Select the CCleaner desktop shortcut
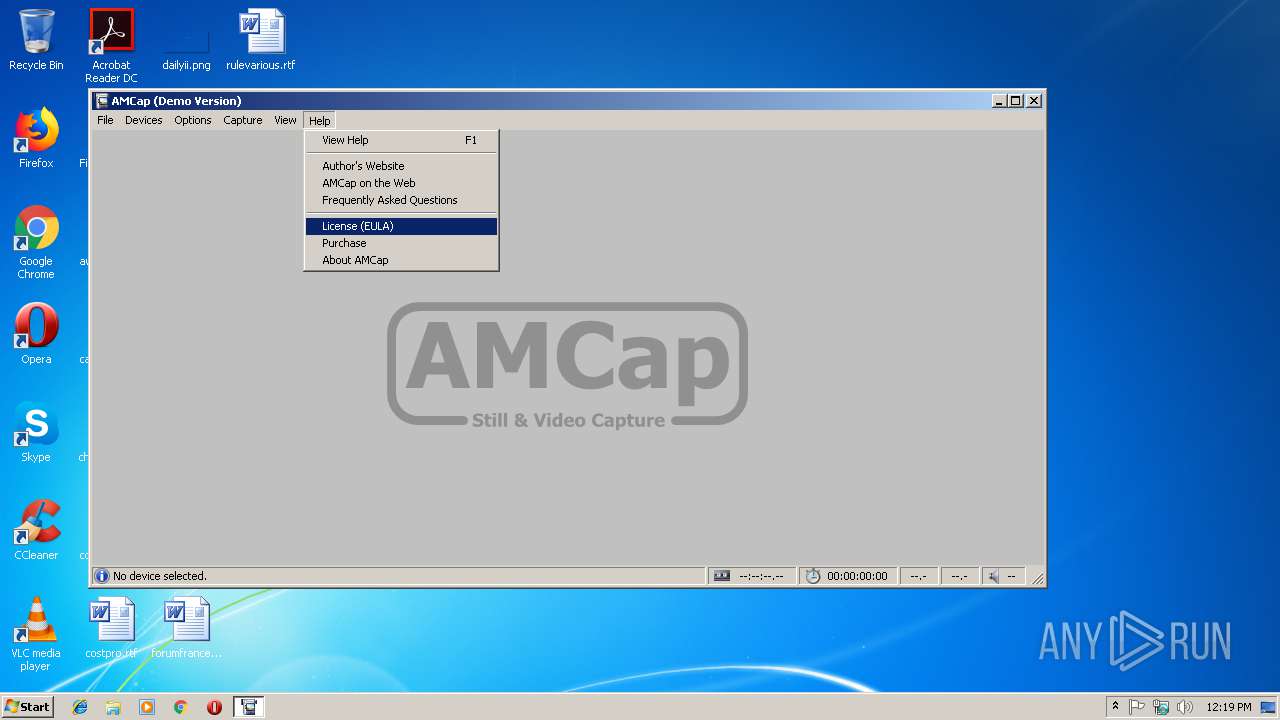 36,530
